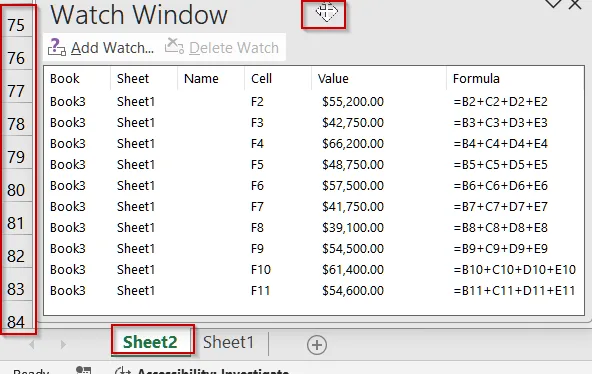Select watch row for cell F10
Image resolution: width=592 pixels, height=374 pixels.
point(314,269)
